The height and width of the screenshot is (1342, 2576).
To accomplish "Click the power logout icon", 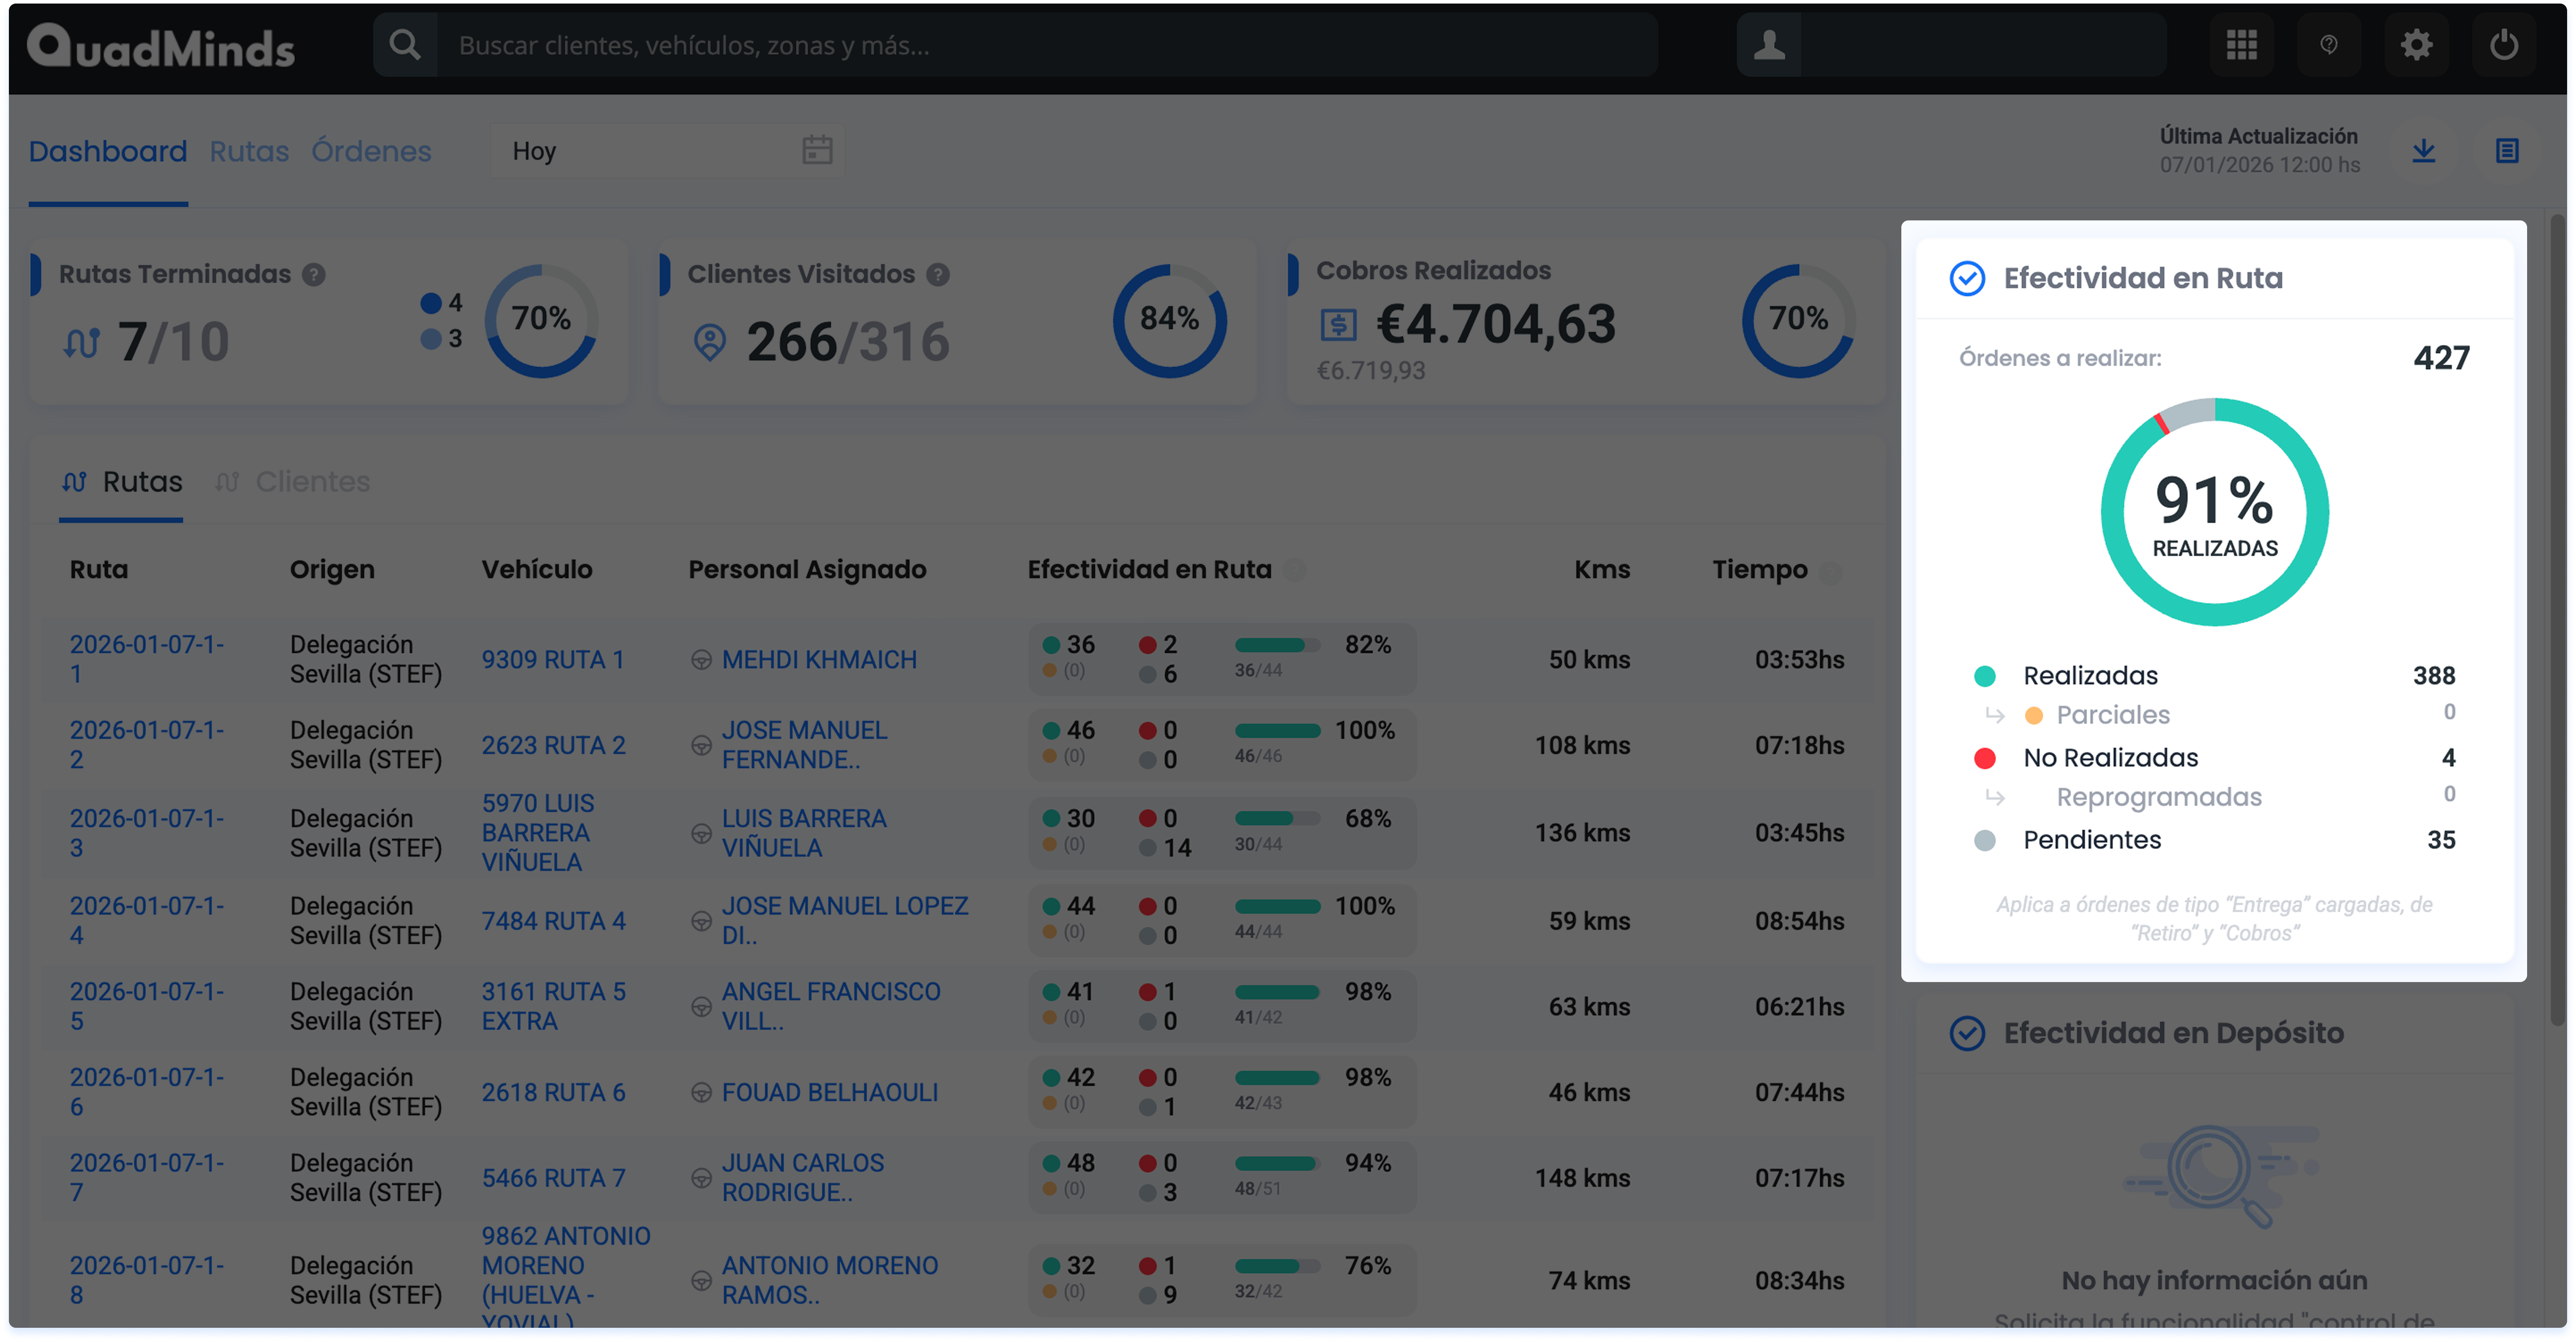I will click(x=2503, y=45).
